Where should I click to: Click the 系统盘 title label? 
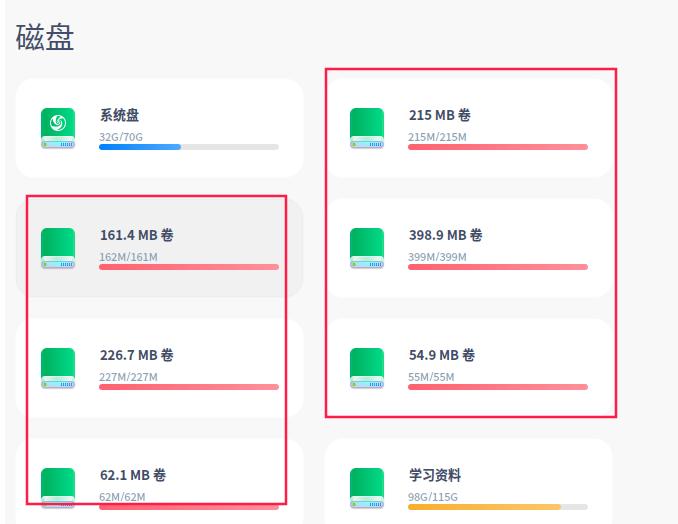tap(119, 115)
